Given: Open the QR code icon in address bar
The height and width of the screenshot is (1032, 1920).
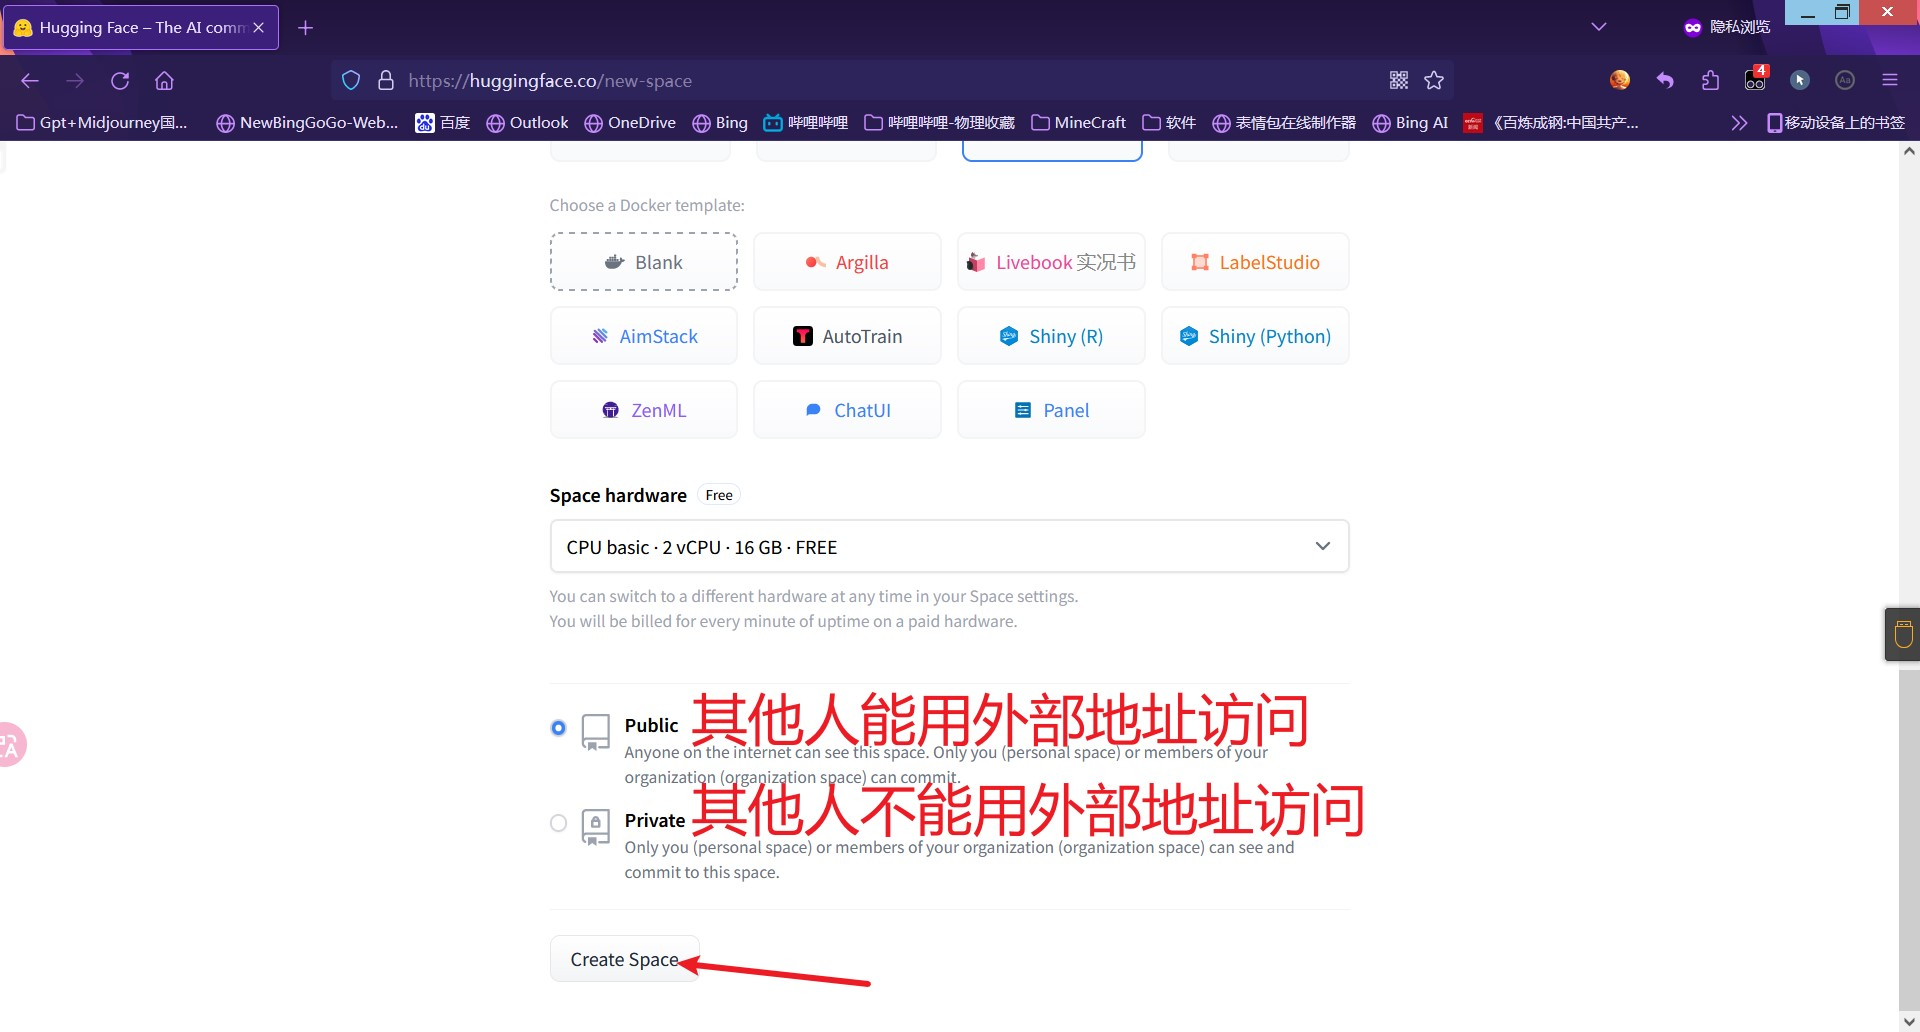Looking at the screenshot, I should coord(1399,81).
